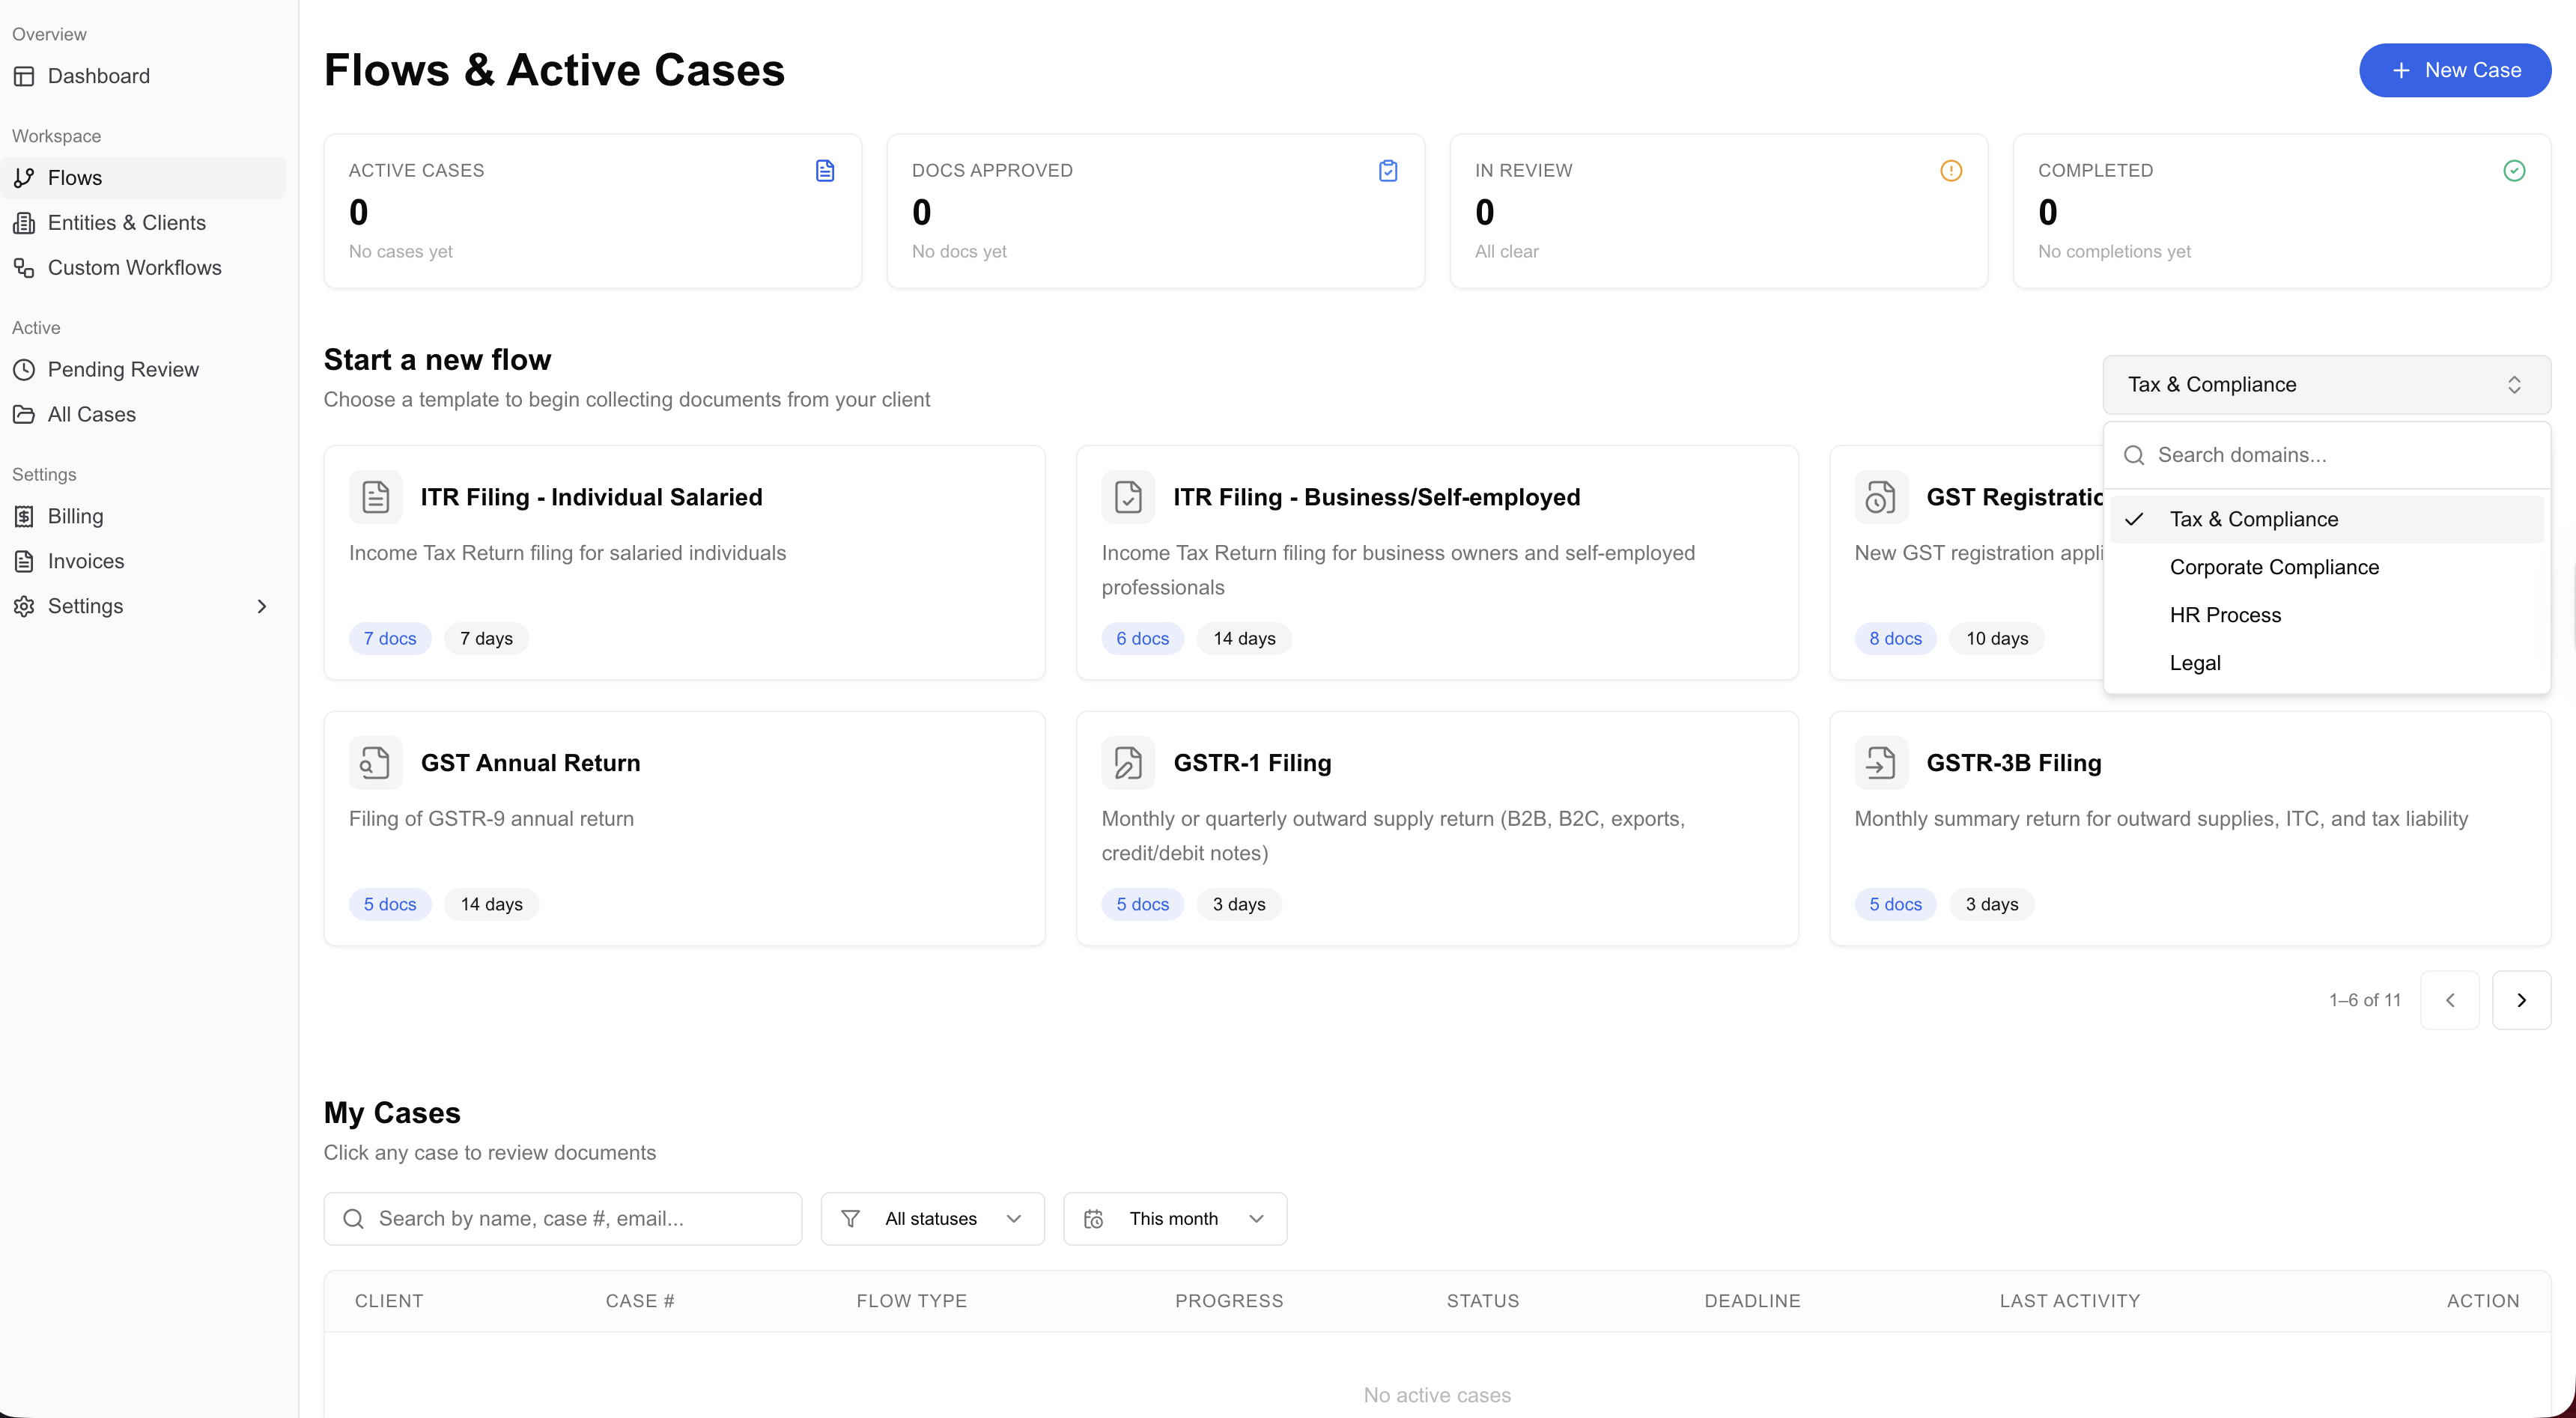
Task: Expand the Settings submenu chevron
Action: pyautogui.click(x=262, y=607)
